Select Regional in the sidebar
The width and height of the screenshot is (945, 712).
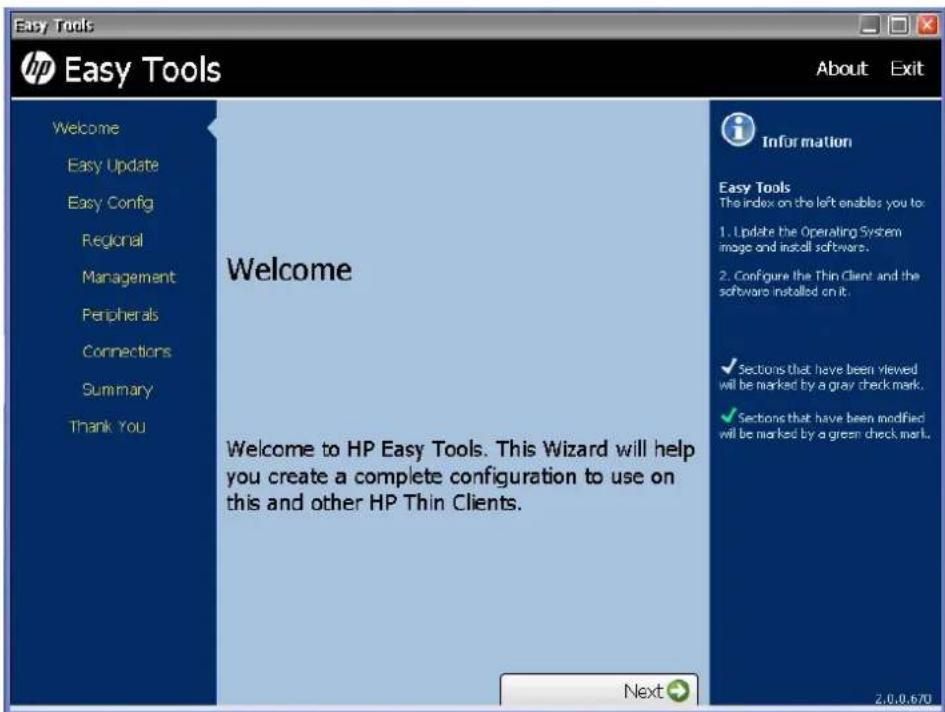pyautogui.click(x=113, y=240)
